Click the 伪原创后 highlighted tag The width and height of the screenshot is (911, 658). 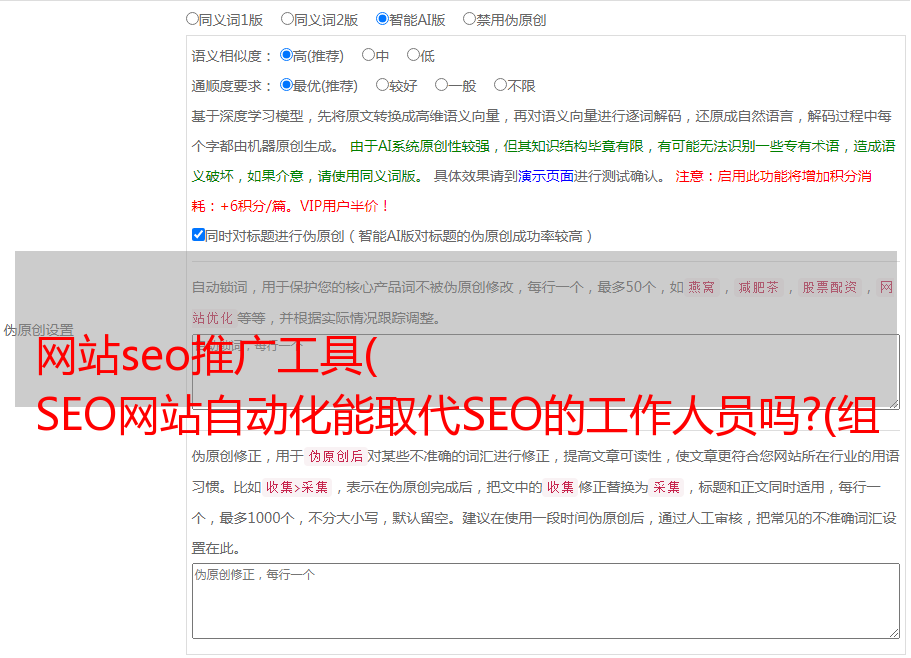click(x=336, y=456)
